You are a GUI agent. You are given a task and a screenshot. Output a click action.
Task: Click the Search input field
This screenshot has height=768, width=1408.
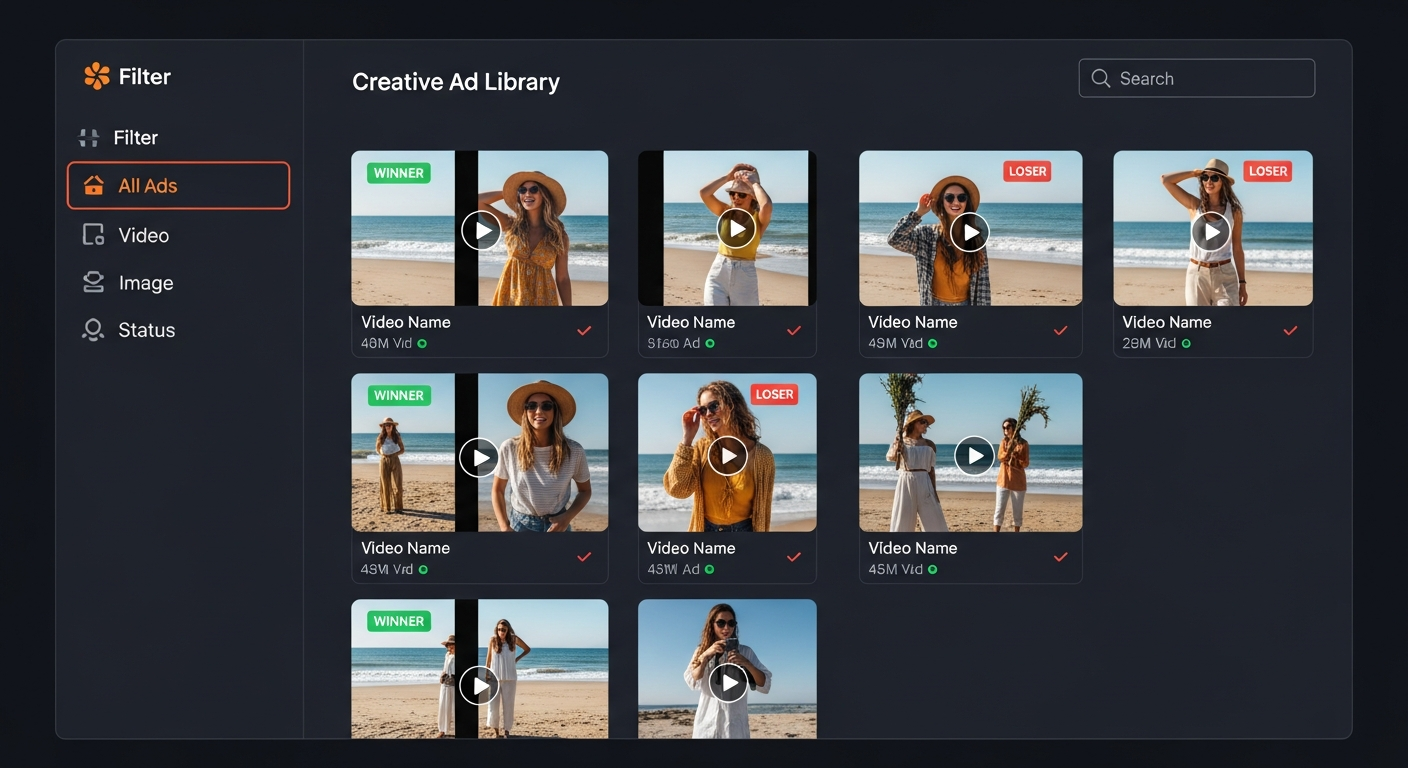(x=1196, y=77)
